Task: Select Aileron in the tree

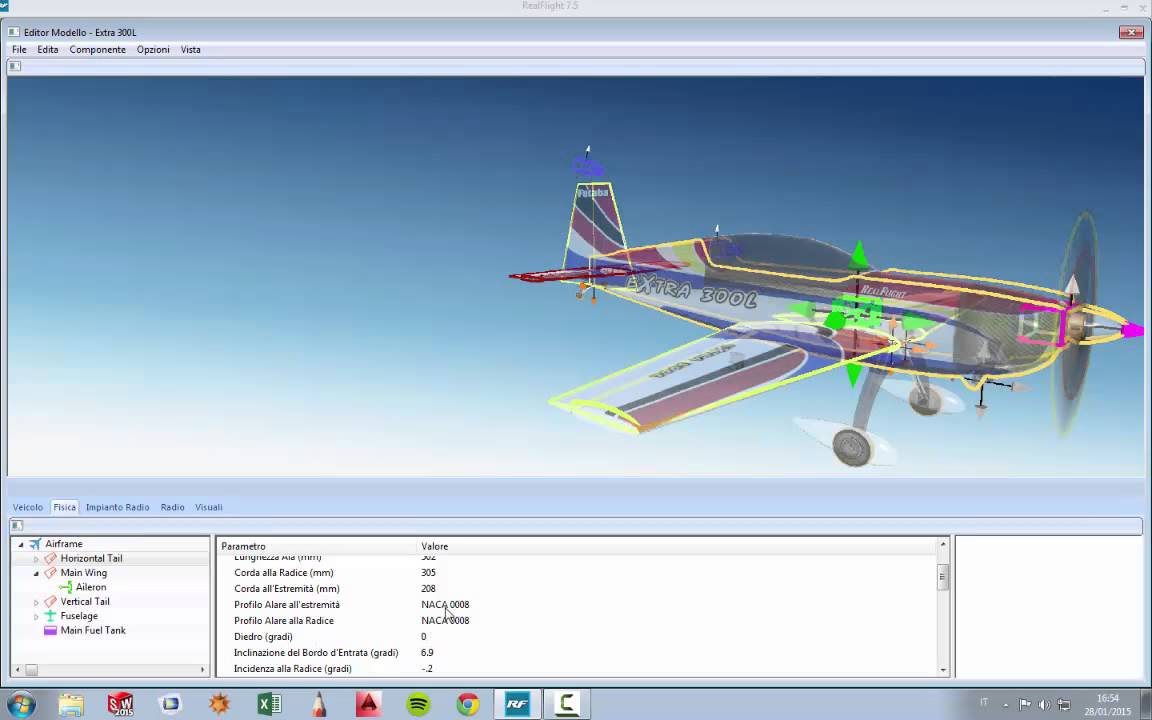Action: [91, 587]
